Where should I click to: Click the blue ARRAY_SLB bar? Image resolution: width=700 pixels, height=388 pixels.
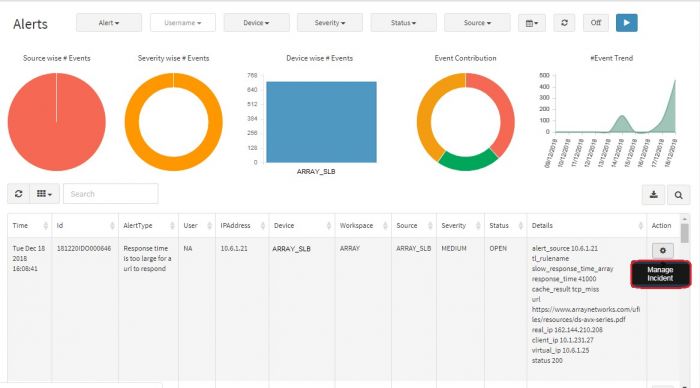[321, 122]
